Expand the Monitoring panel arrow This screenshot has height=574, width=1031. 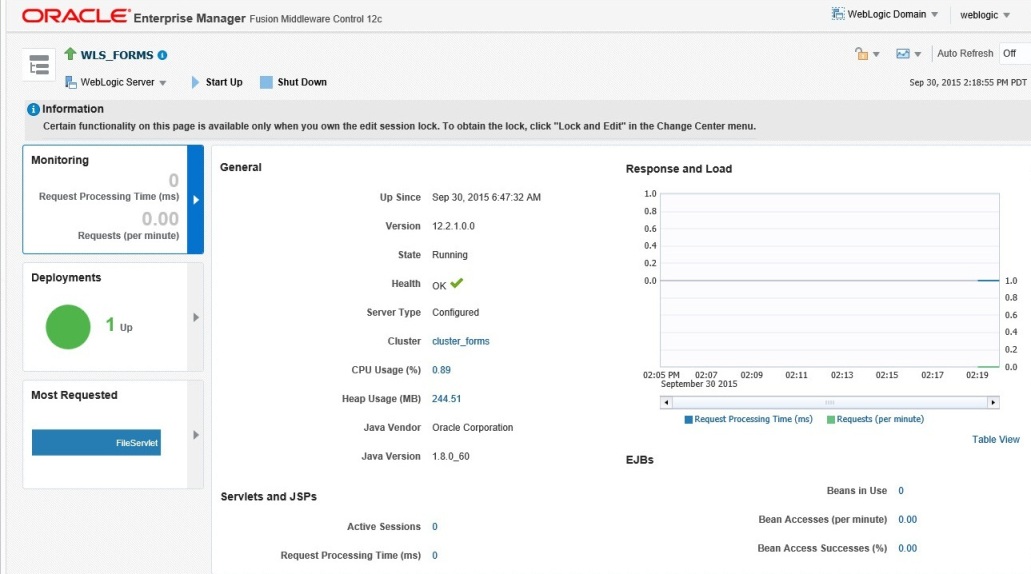point(195,199)
